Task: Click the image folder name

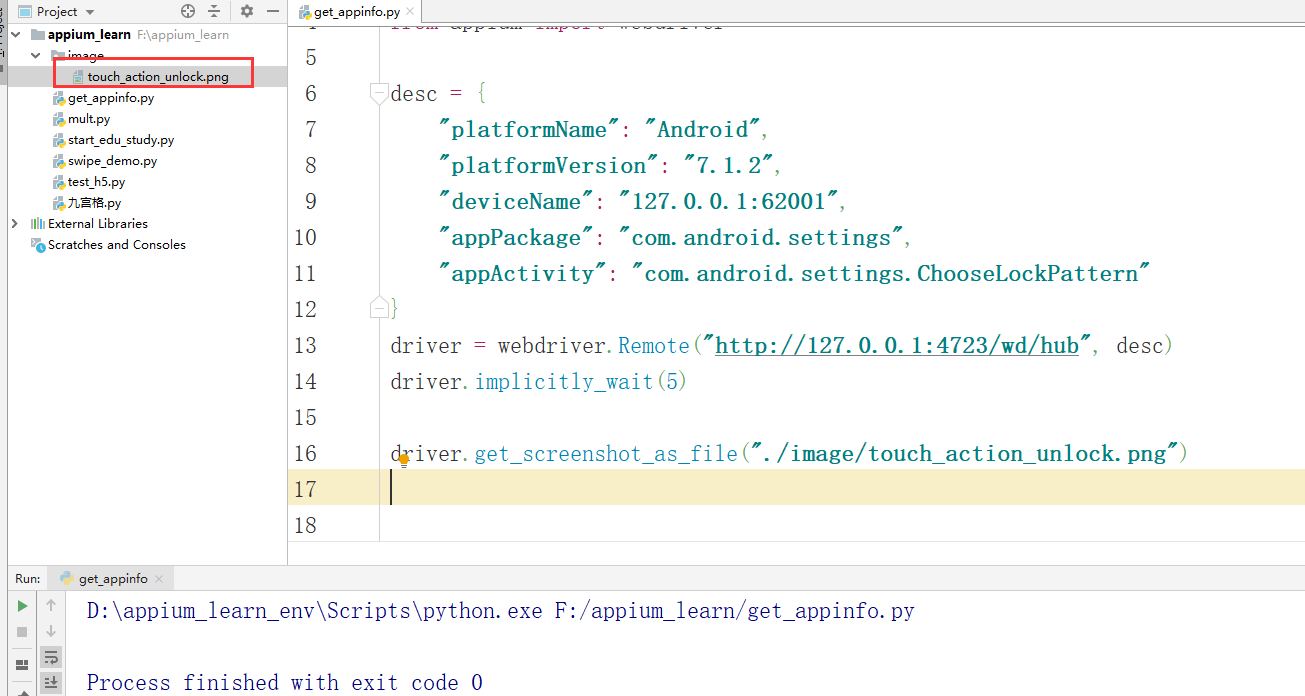Action: [x=86, y=55]
